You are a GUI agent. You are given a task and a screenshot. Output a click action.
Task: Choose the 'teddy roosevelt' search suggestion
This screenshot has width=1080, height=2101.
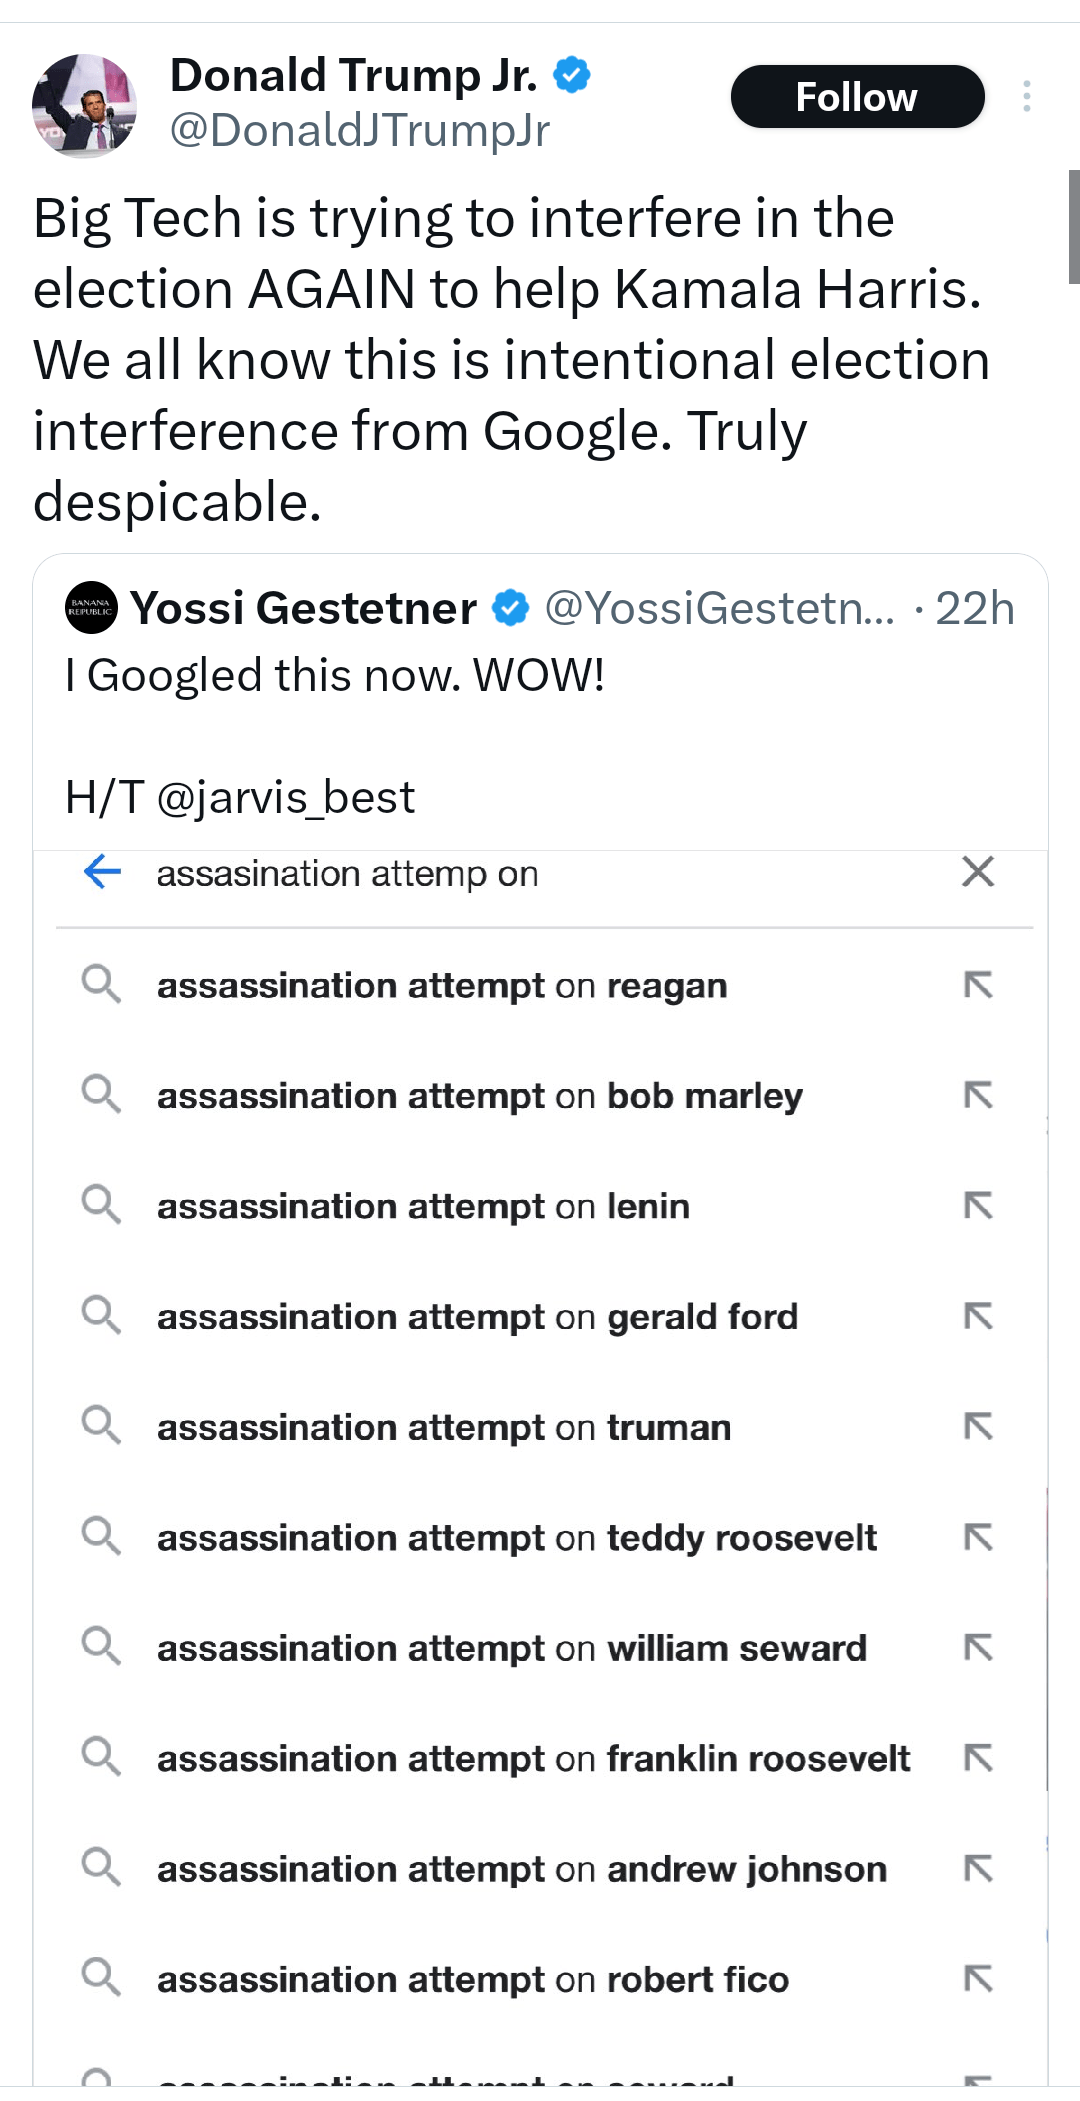point(516,1538)
